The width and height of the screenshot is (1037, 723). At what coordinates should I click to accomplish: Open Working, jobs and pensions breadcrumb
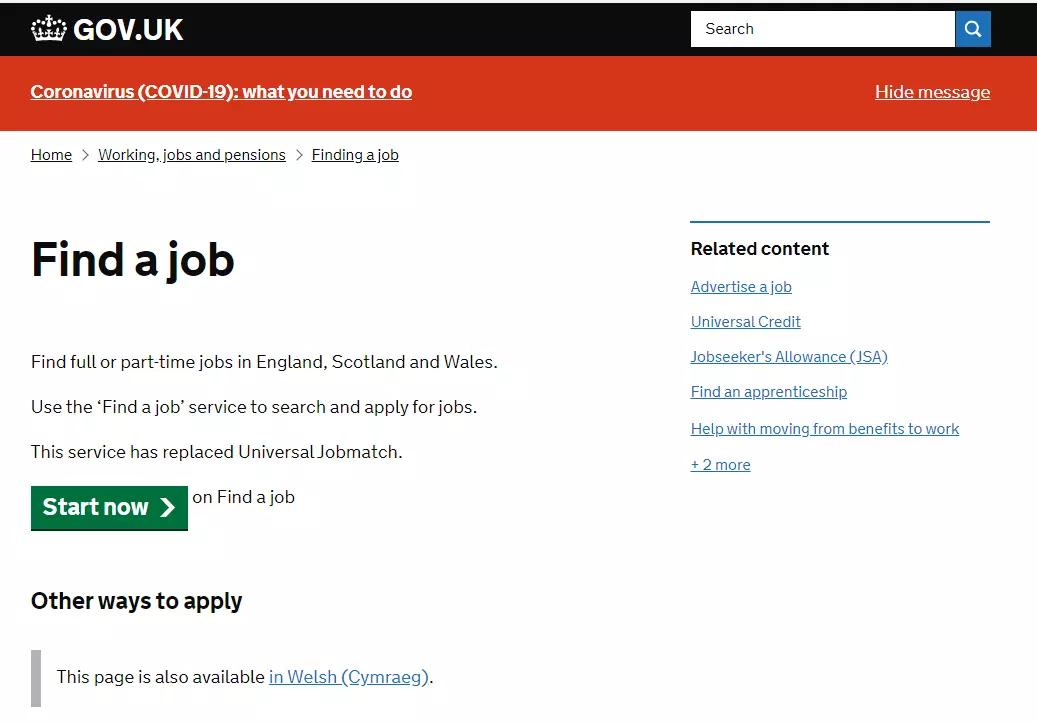tap(192, 155)
